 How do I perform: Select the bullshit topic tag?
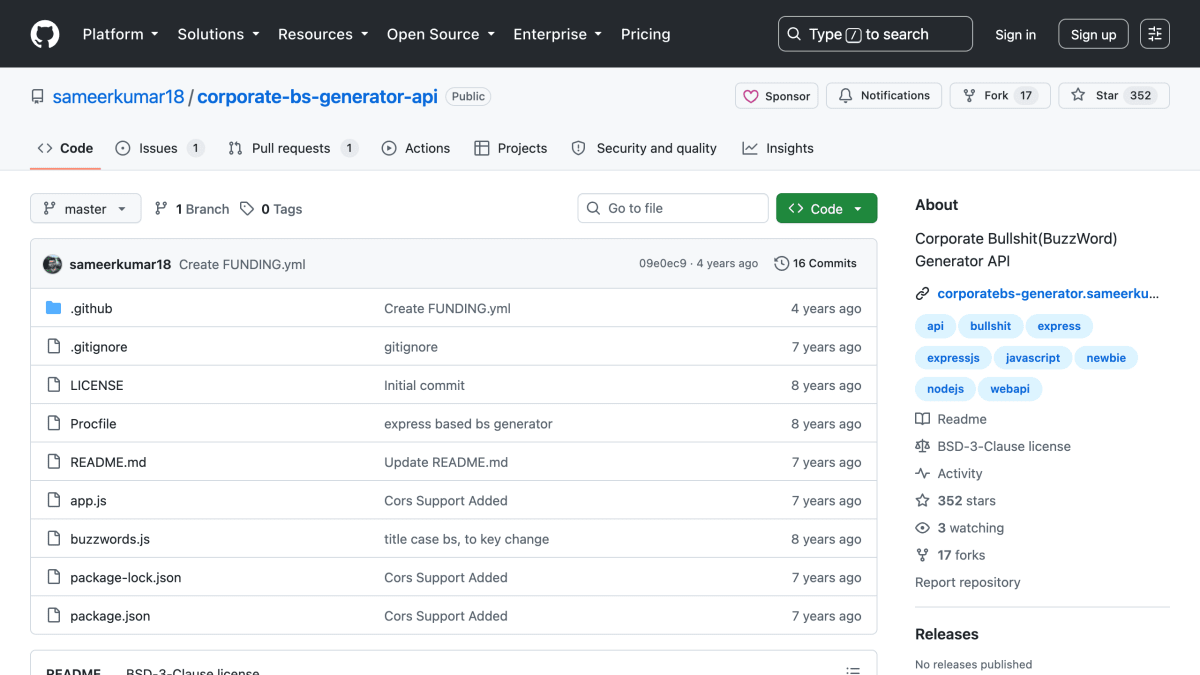click(990, 326)
